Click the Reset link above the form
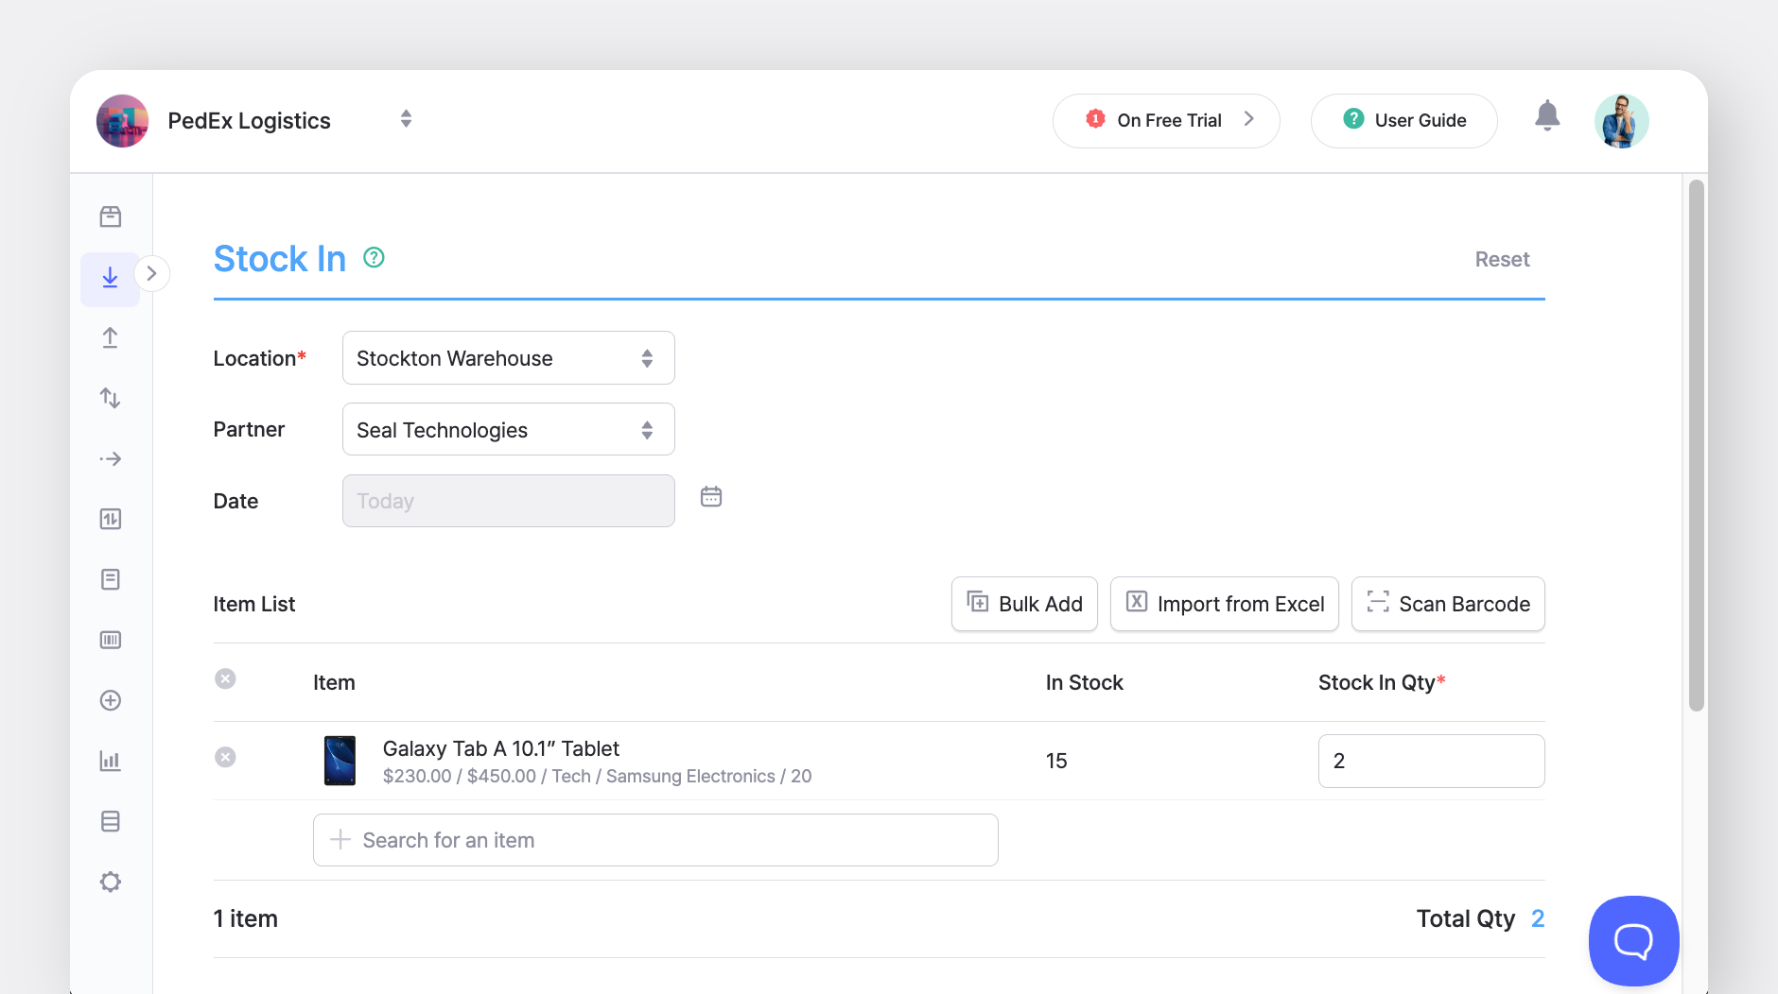 point(1502,259)
